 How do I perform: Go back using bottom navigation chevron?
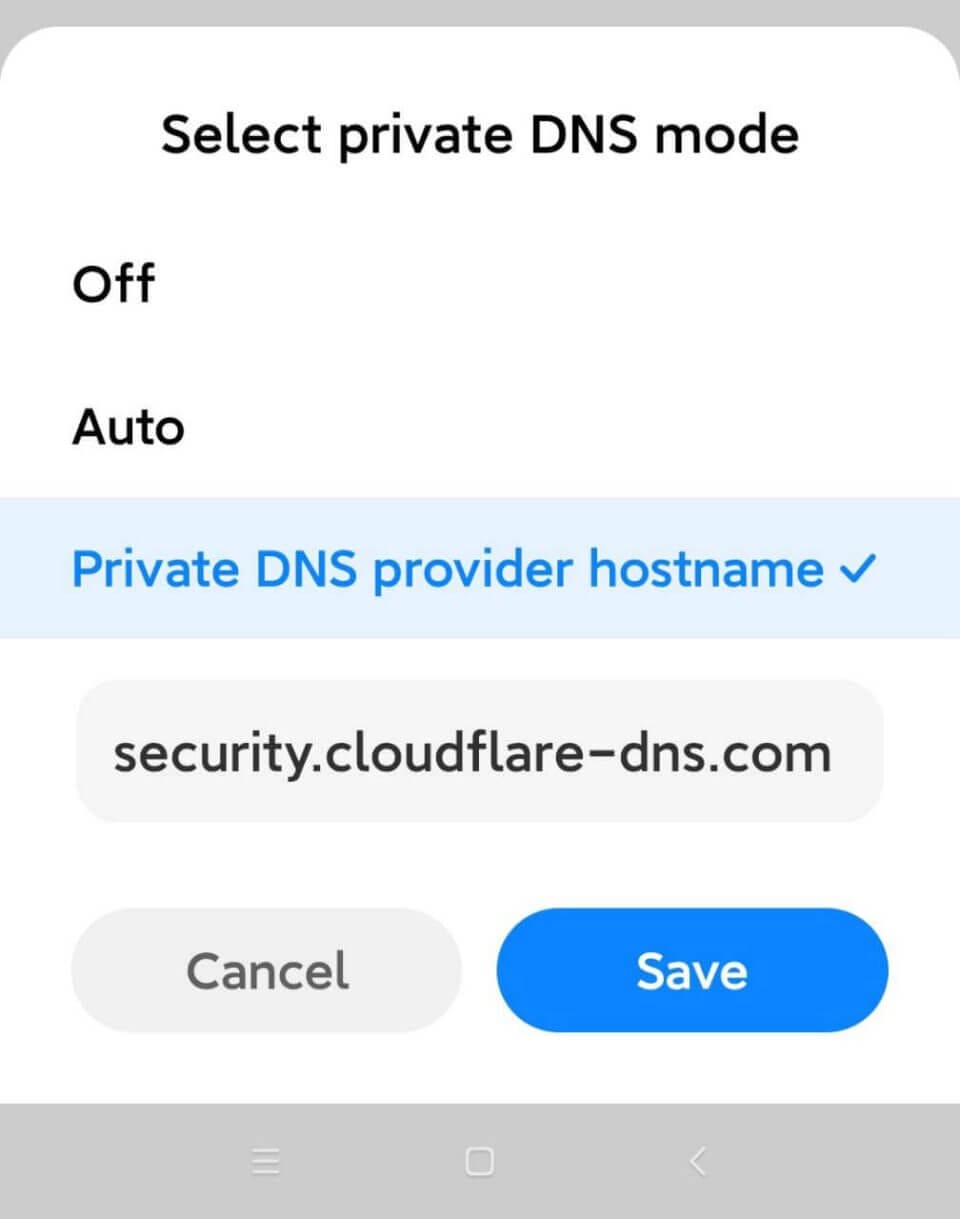(698, 1161)
